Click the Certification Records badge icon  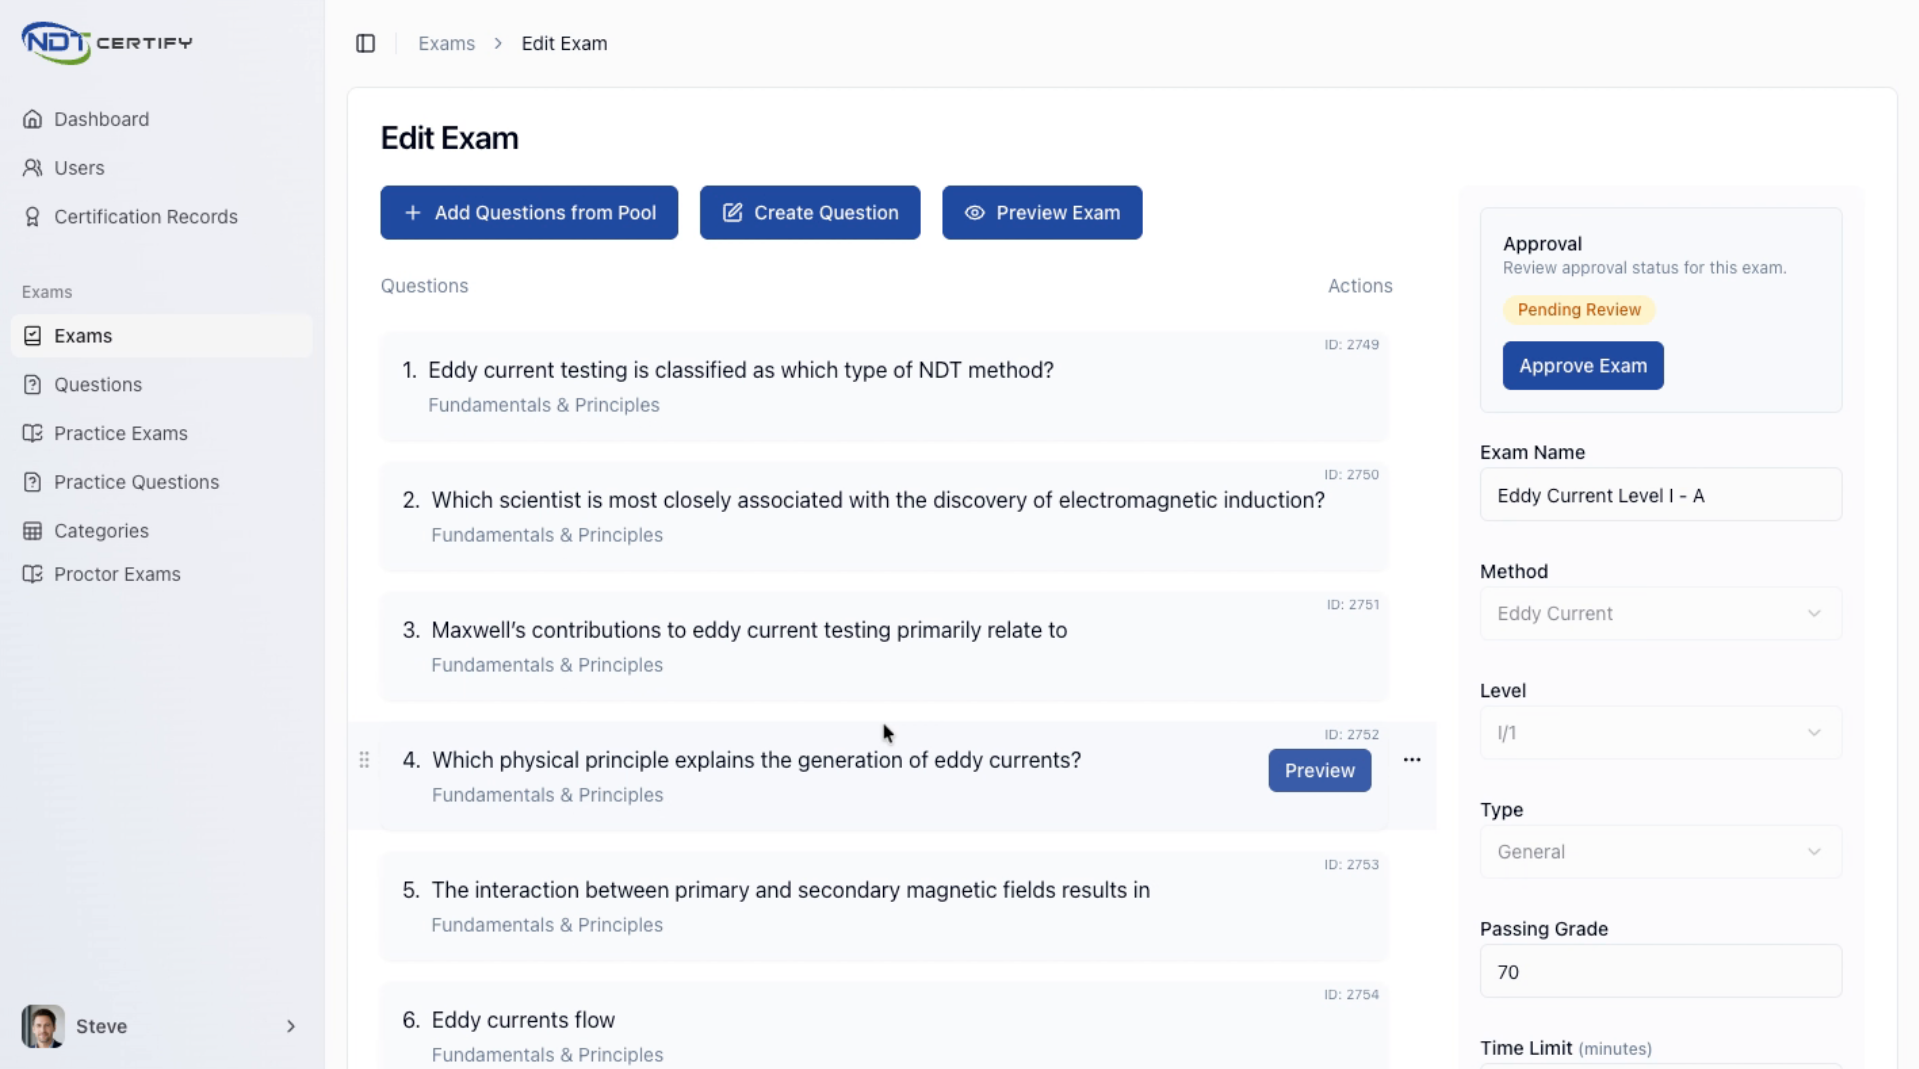pos(33,217)
